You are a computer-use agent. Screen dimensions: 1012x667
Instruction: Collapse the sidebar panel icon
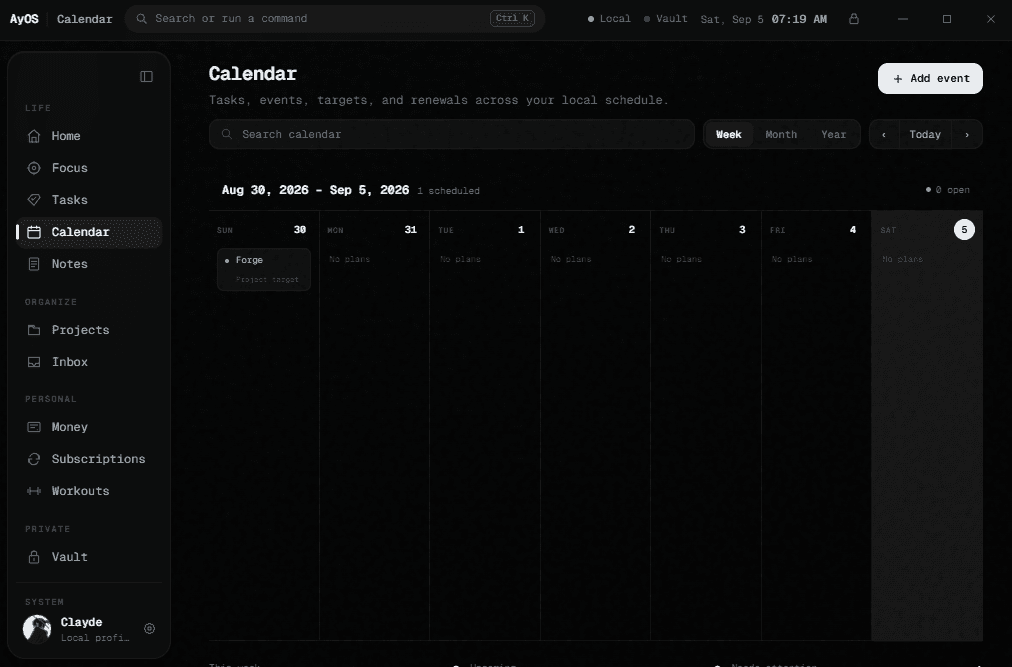point(147,77)
